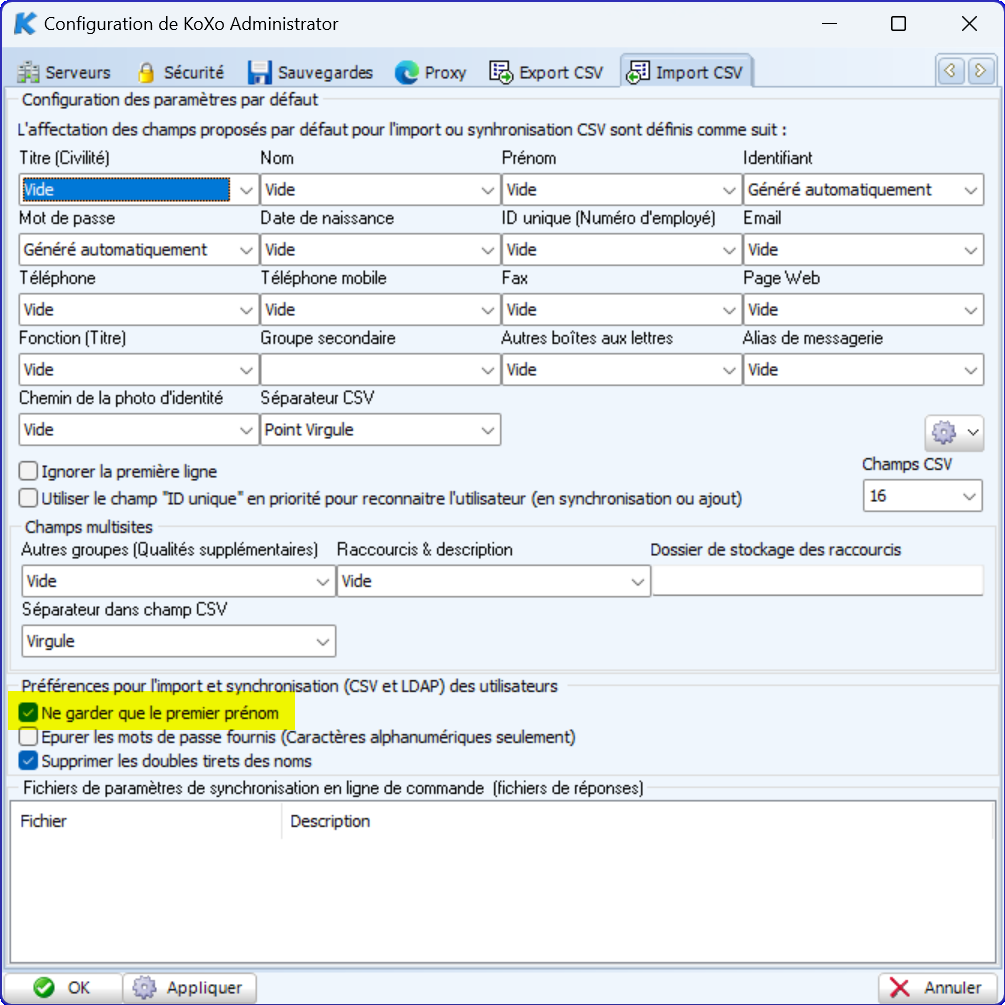1005x1005 pixels.
Task: Open the Séparateur CSV dropdown
Action: pyautogui.click(x=380, y=430)
